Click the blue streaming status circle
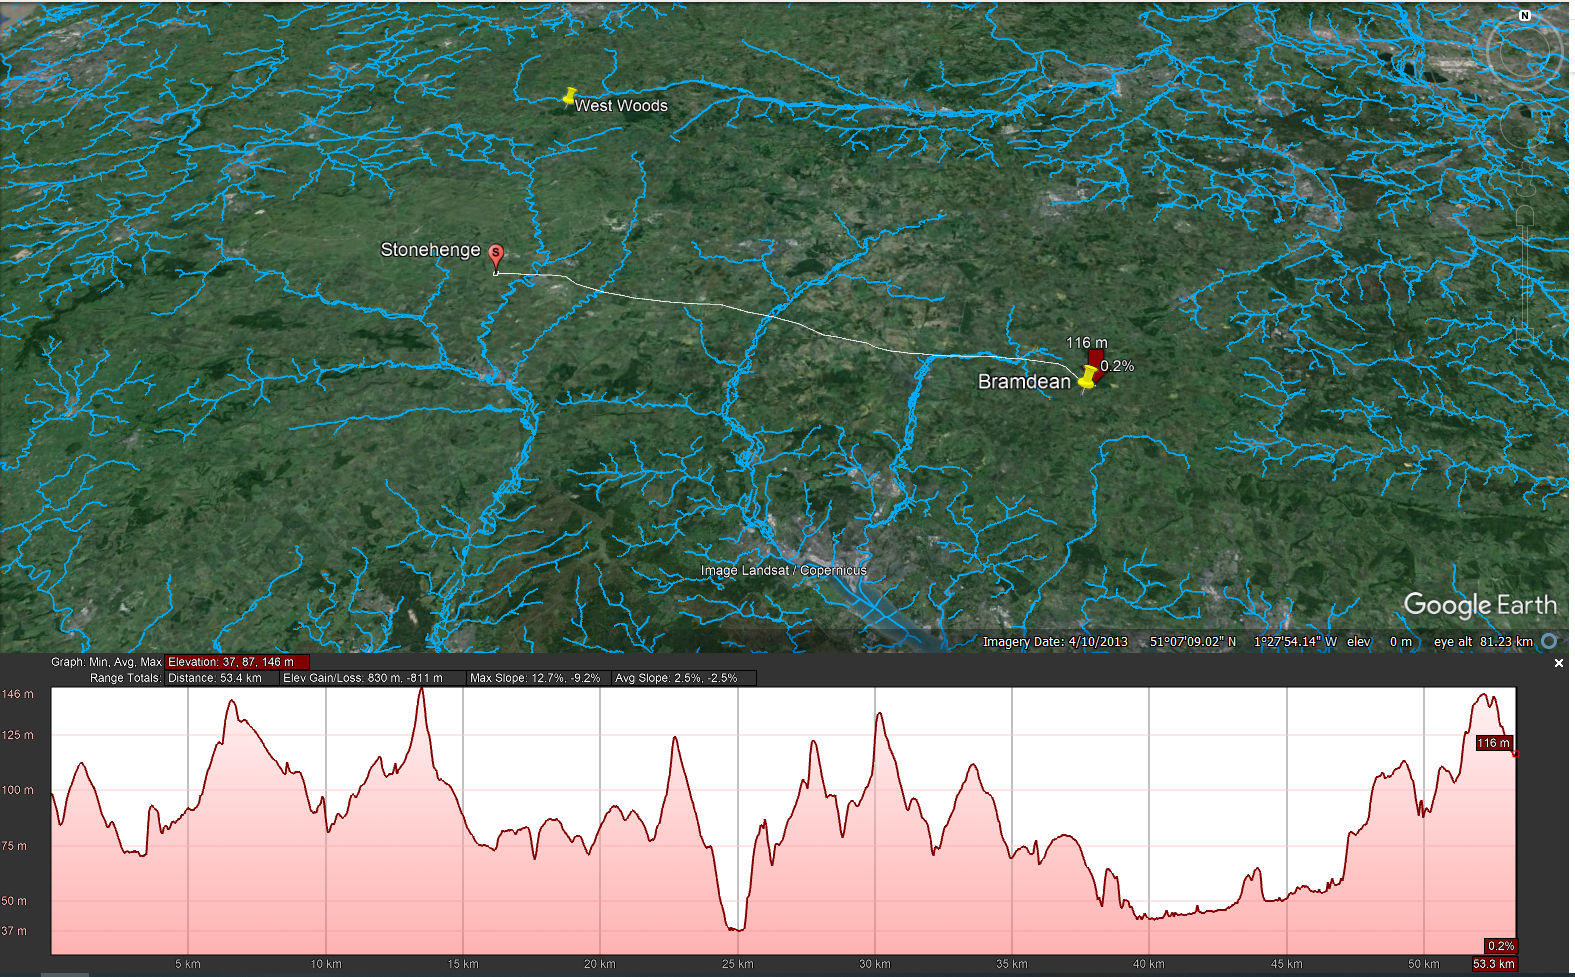Viewport: 1575px width, 977px height. click(x=1549, y=641)
